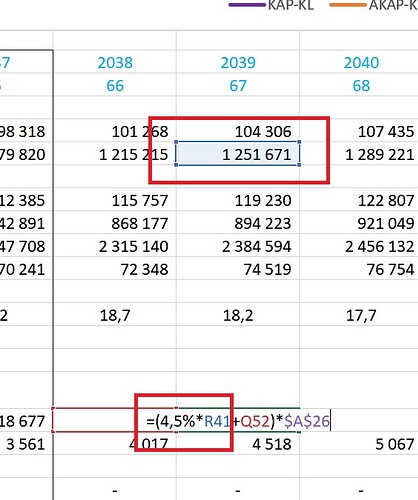
Task: Select the cell with value 101 268
Action: [x=115, y=131]
